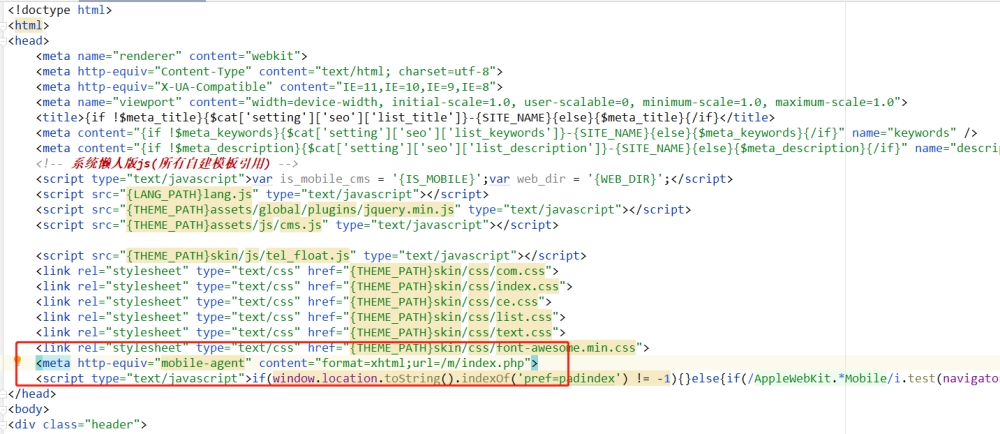Click the doctype html declaration
Image resolution: width=1000 pixels, height=434 pixels.
click(60, 10)
